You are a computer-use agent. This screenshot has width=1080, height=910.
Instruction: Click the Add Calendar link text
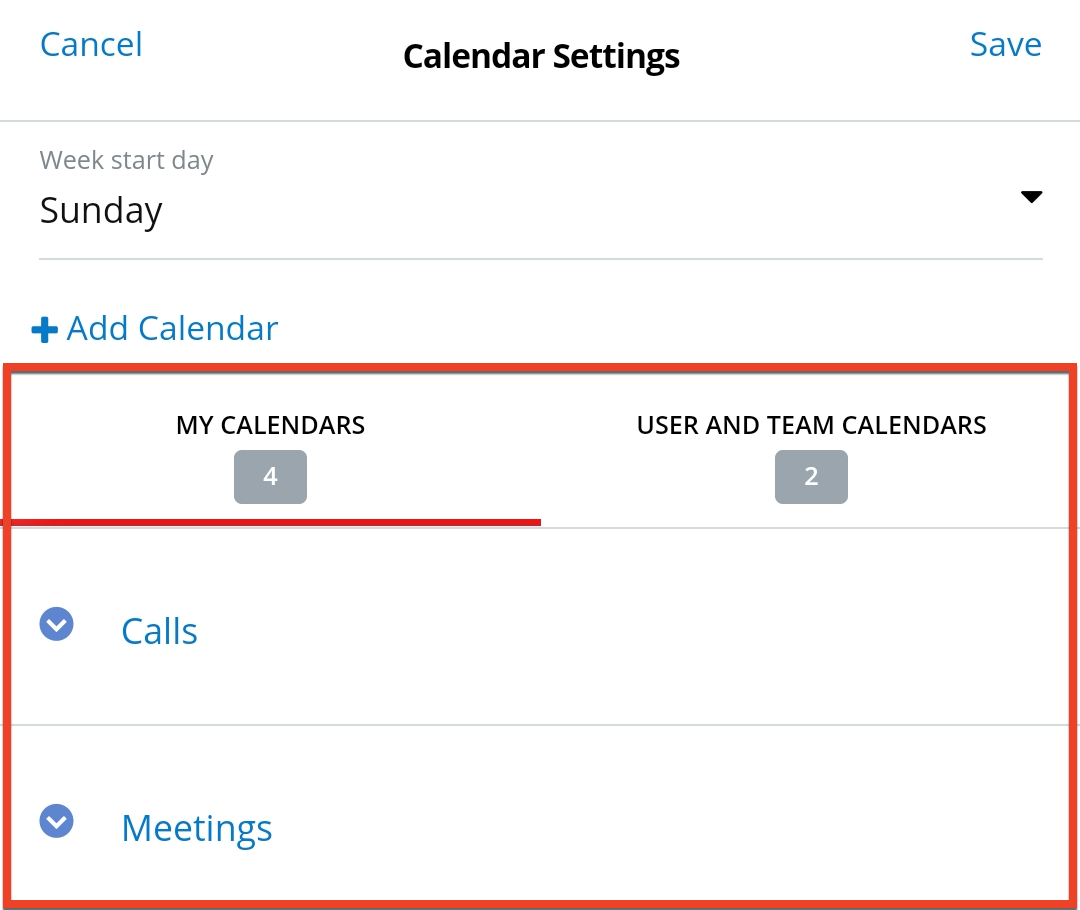[172, 328]
